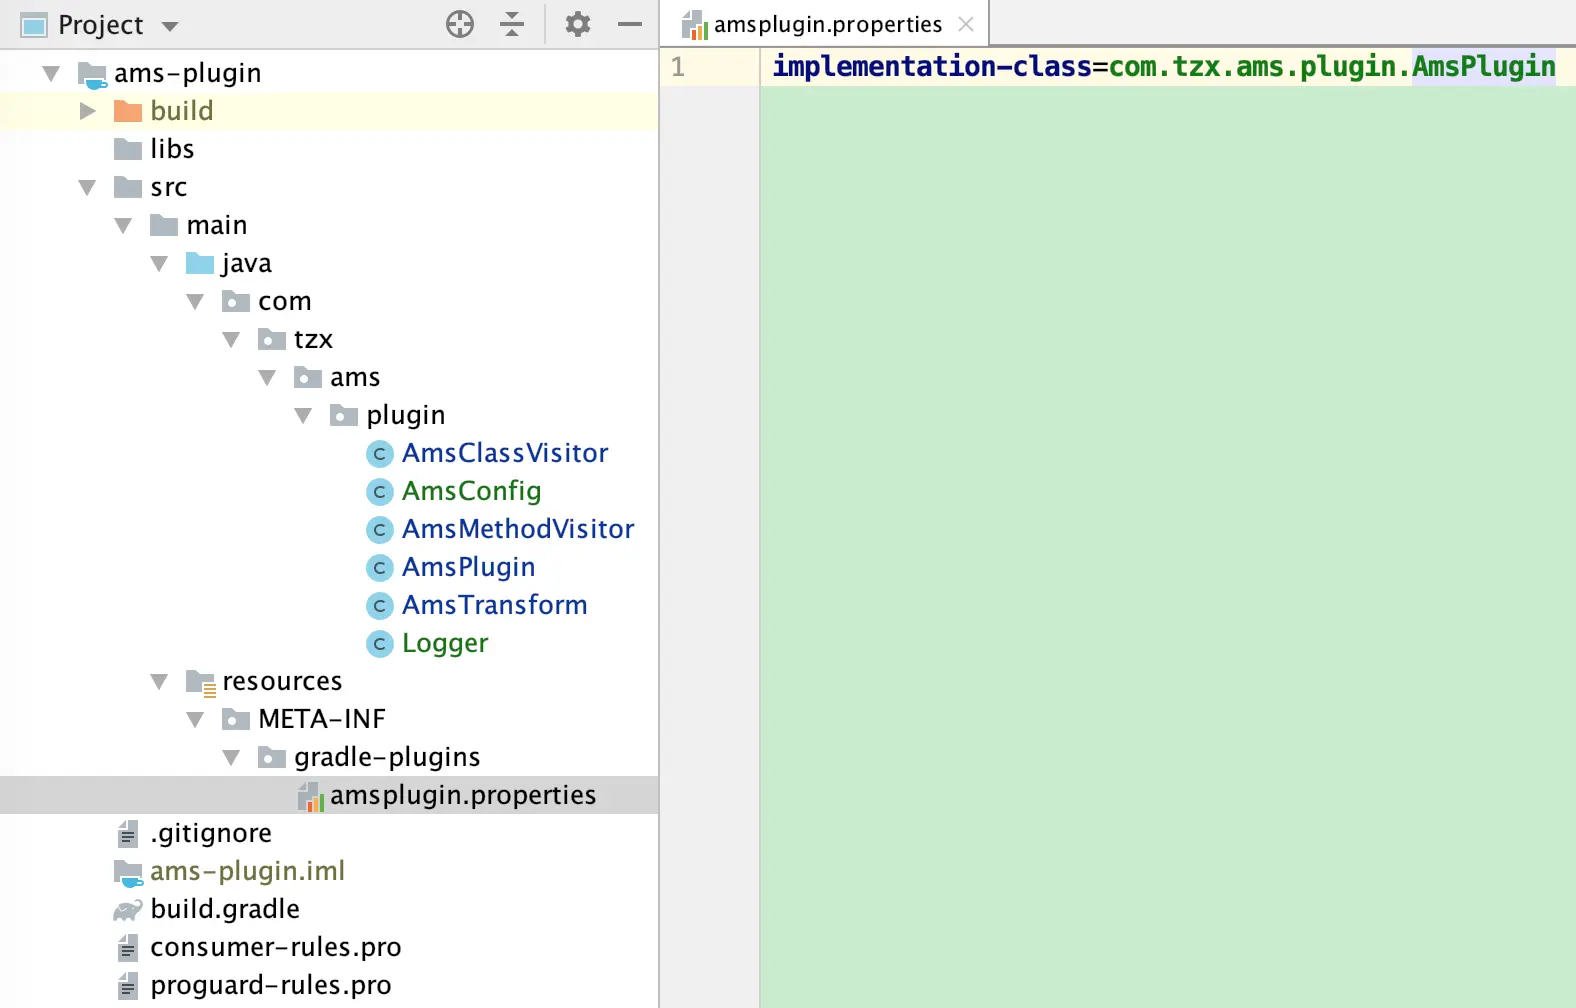Select the .gitignore file name
The image size is (1576, 1008).
211,833
